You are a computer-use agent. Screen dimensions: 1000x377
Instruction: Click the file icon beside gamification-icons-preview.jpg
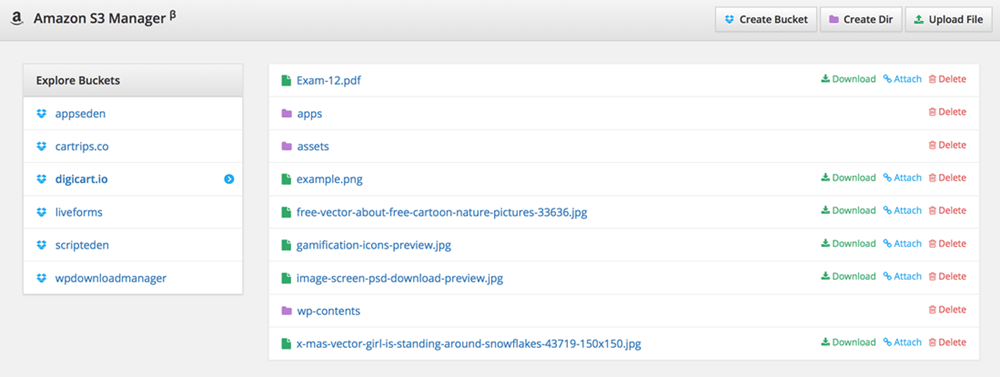tap(286, 245)
